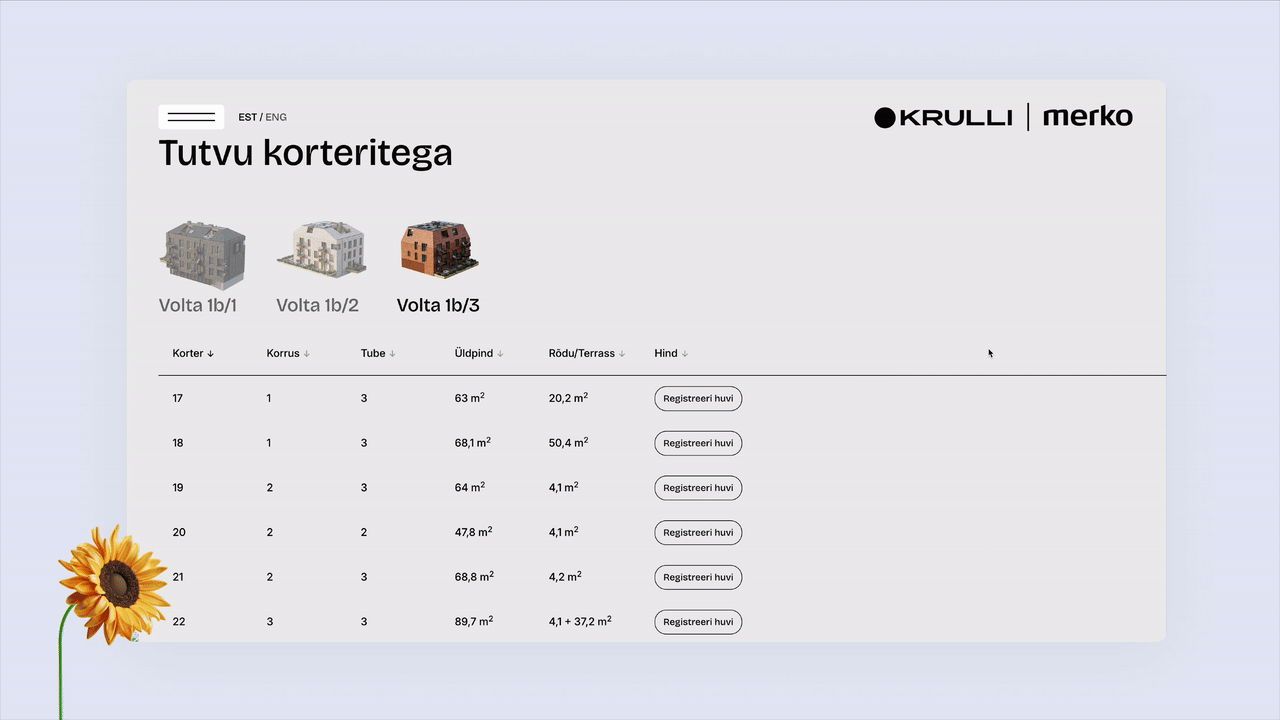Sort table by Korrus column

click(288, 353)
